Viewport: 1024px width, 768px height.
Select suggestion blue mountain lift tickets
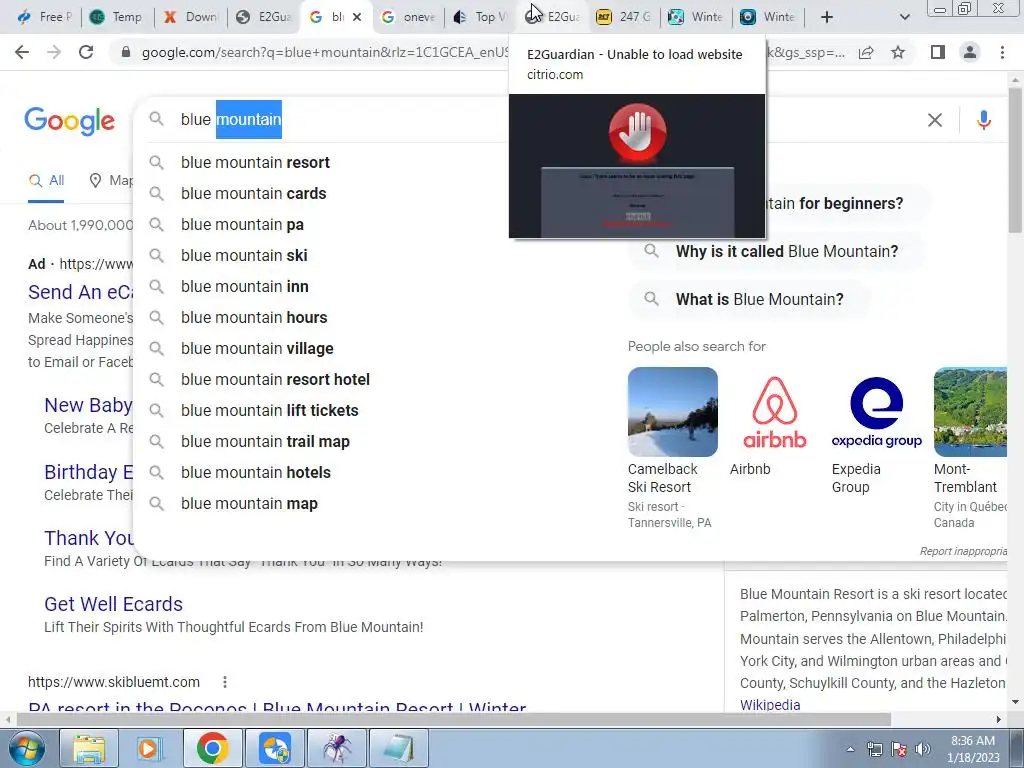pyautogui.click(x=270, y=411)
